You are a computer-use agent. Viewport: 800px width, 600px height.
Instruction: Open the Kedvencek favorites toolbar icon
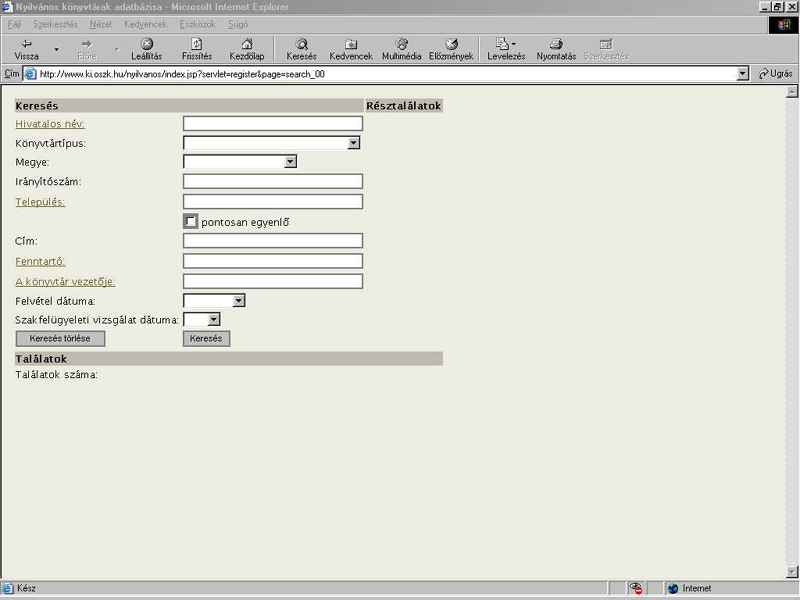pos(351,44)
